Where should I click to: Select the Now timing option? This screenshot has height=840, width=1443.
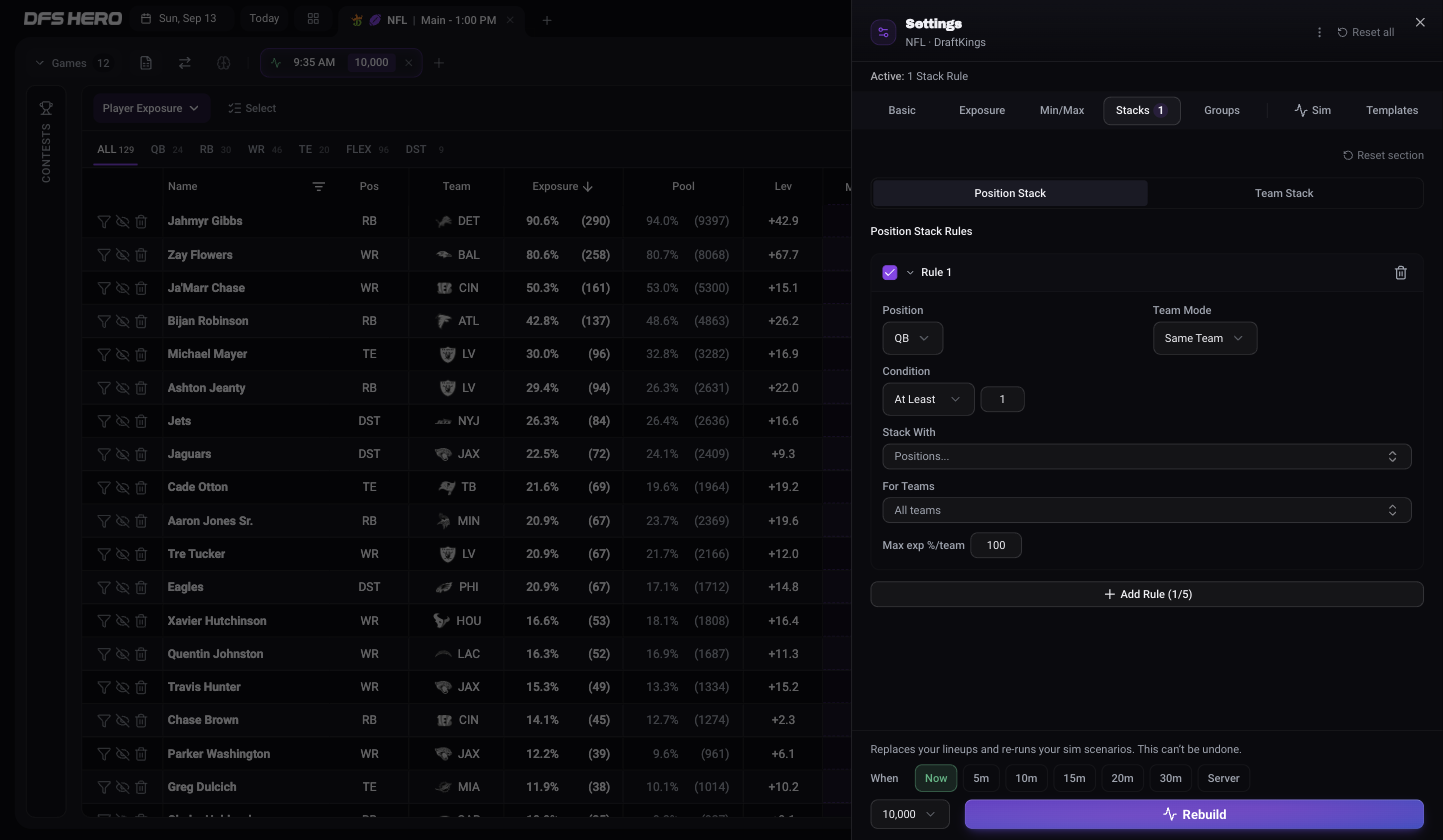pyautogui.click(x=936, y=778)
